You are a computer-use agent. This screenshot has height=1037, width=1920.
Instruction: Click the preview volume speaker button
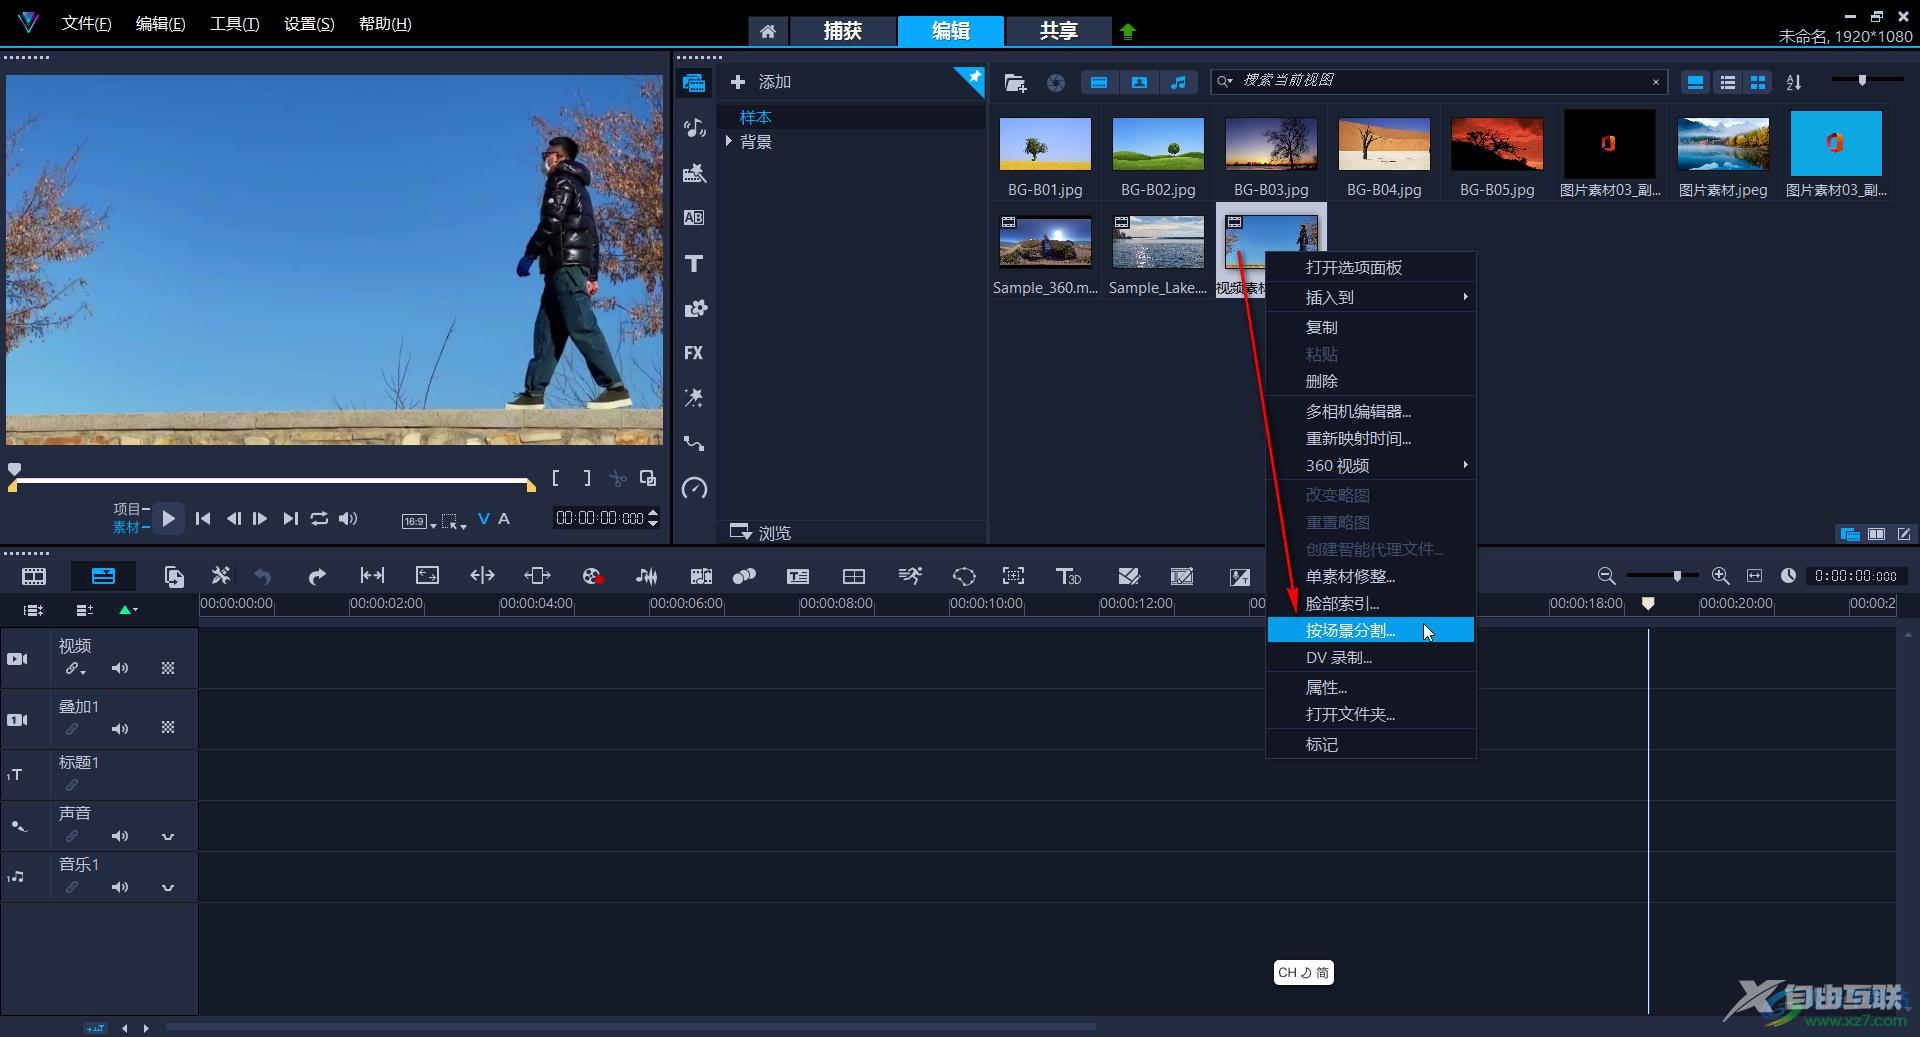(348, 518)
